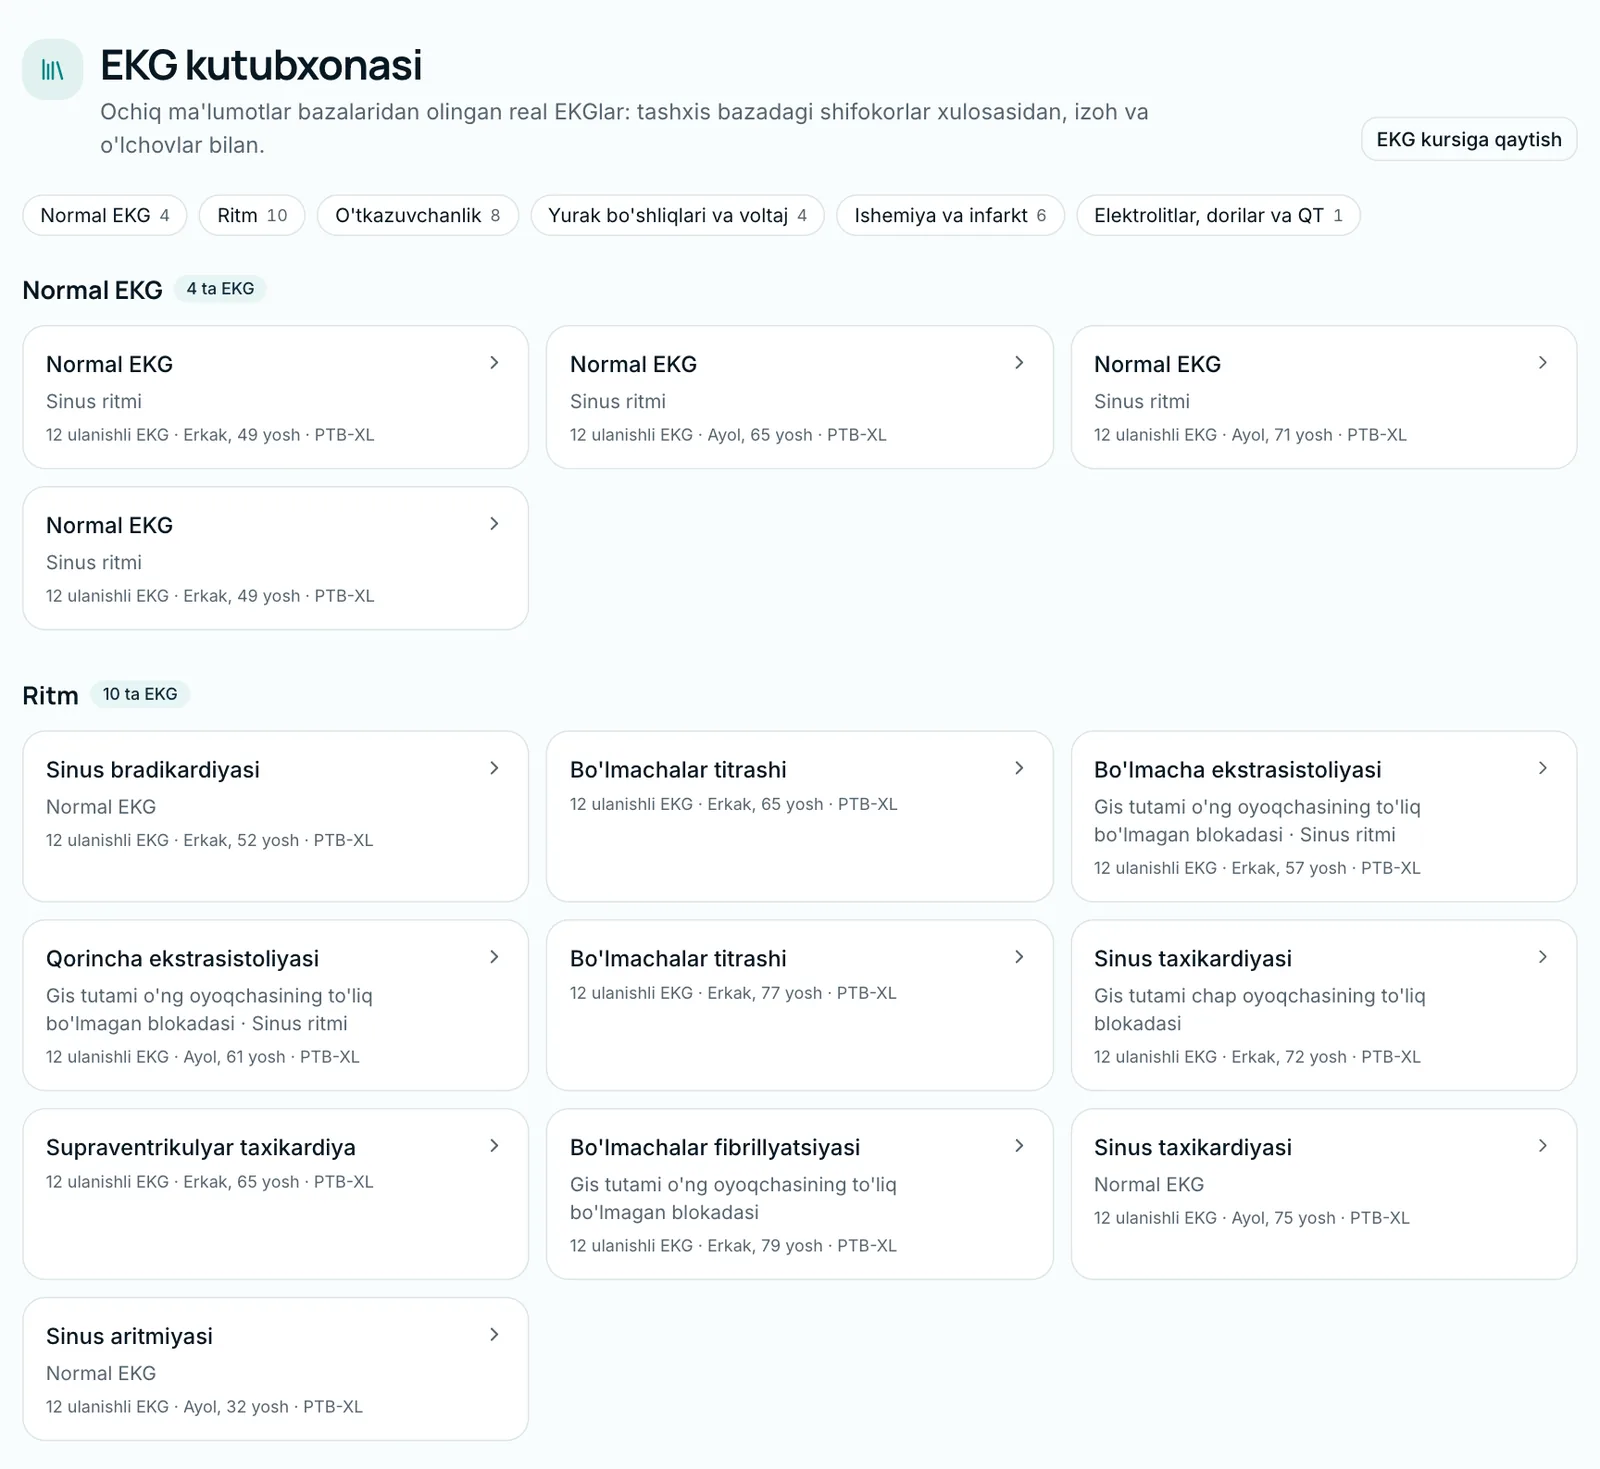The width and height of the screenshot is (1600, 1469).
Task: Jump to O'tkazuvchanlik category chip
Action: click(x=418, y=215)
